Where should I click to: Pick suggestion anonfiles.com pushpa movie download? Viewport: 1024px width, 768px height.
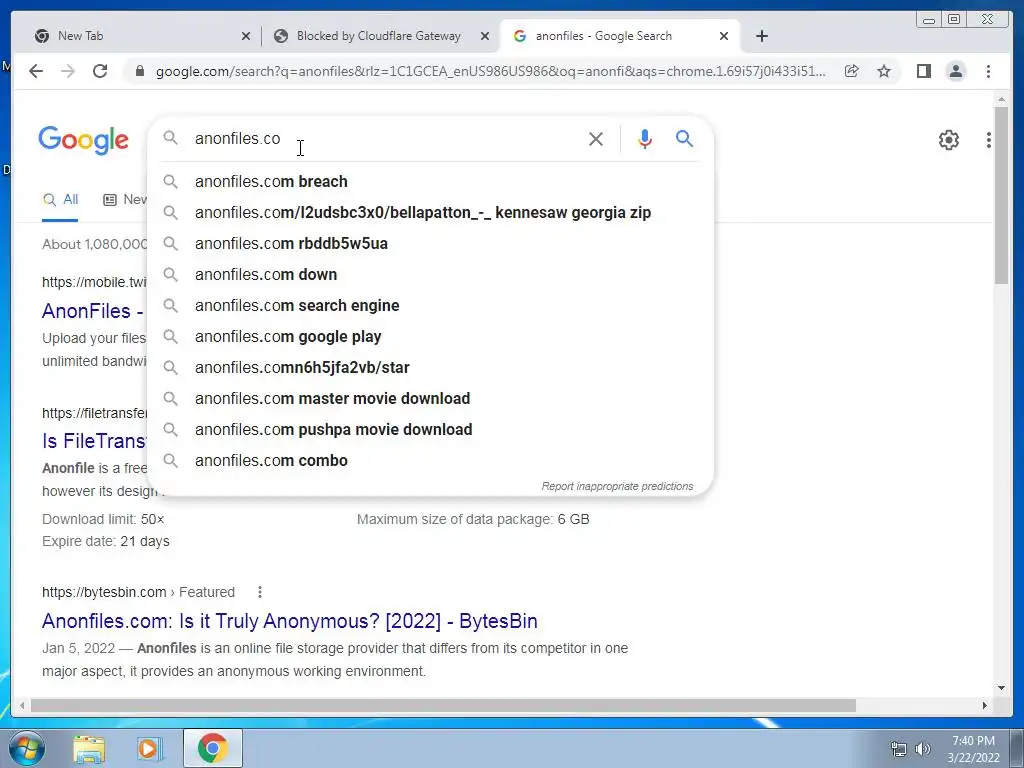click(x=431, y=430)
